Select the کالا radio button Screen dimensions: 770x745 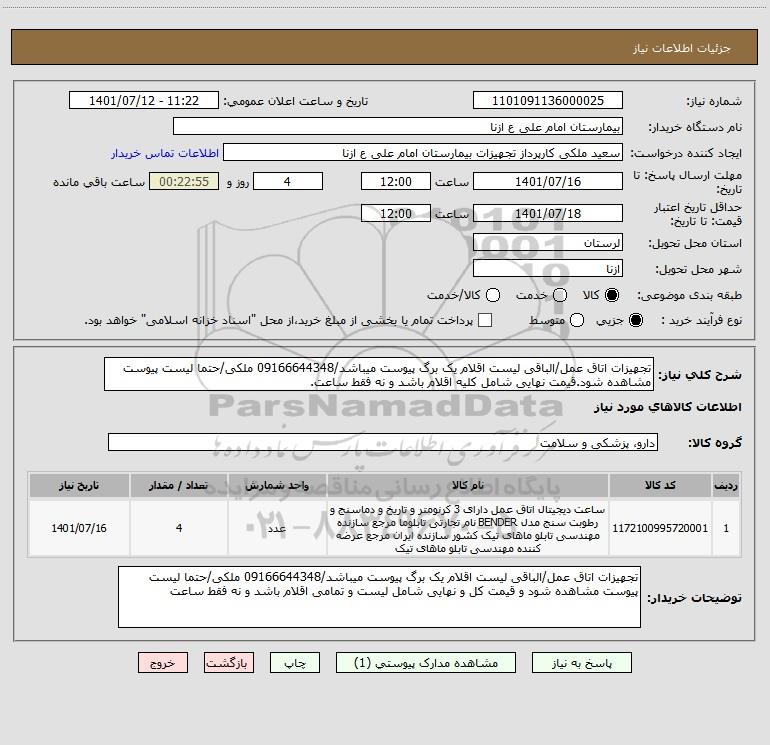(612, 295)
